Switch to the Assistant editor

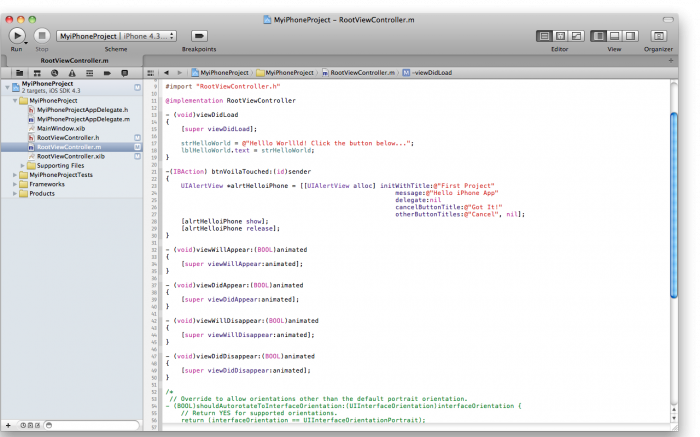coord(559,35)
